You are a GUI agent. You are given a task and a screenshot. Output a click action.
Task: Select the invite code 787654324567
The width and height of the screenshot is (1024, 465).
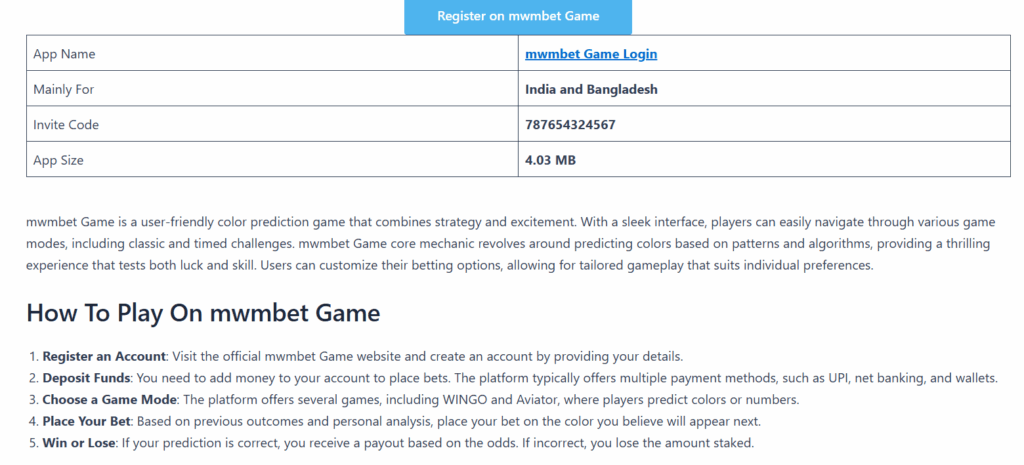[570, 125]
